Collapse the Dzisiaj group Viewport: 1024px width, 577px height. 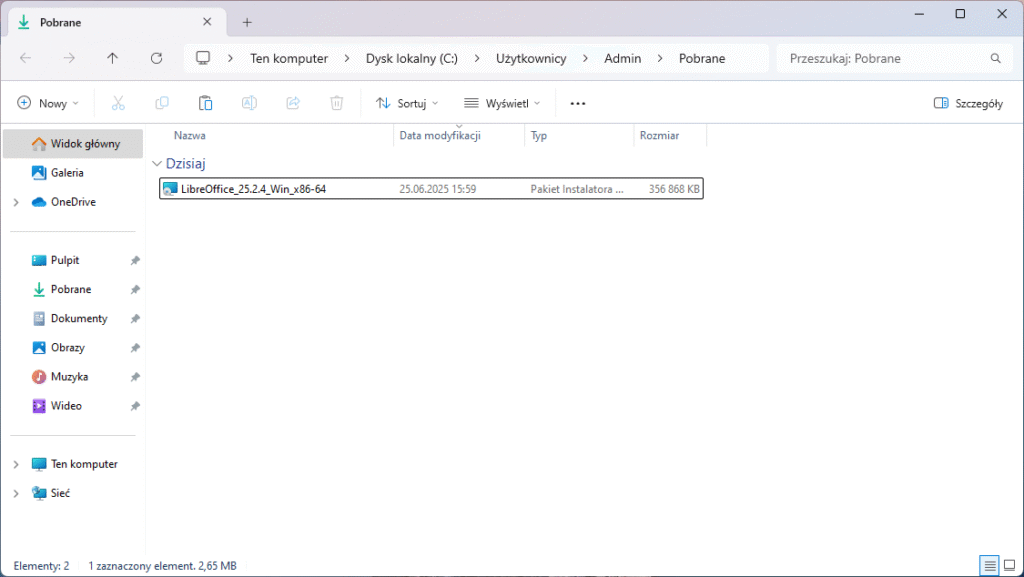[x=157, y=163]
